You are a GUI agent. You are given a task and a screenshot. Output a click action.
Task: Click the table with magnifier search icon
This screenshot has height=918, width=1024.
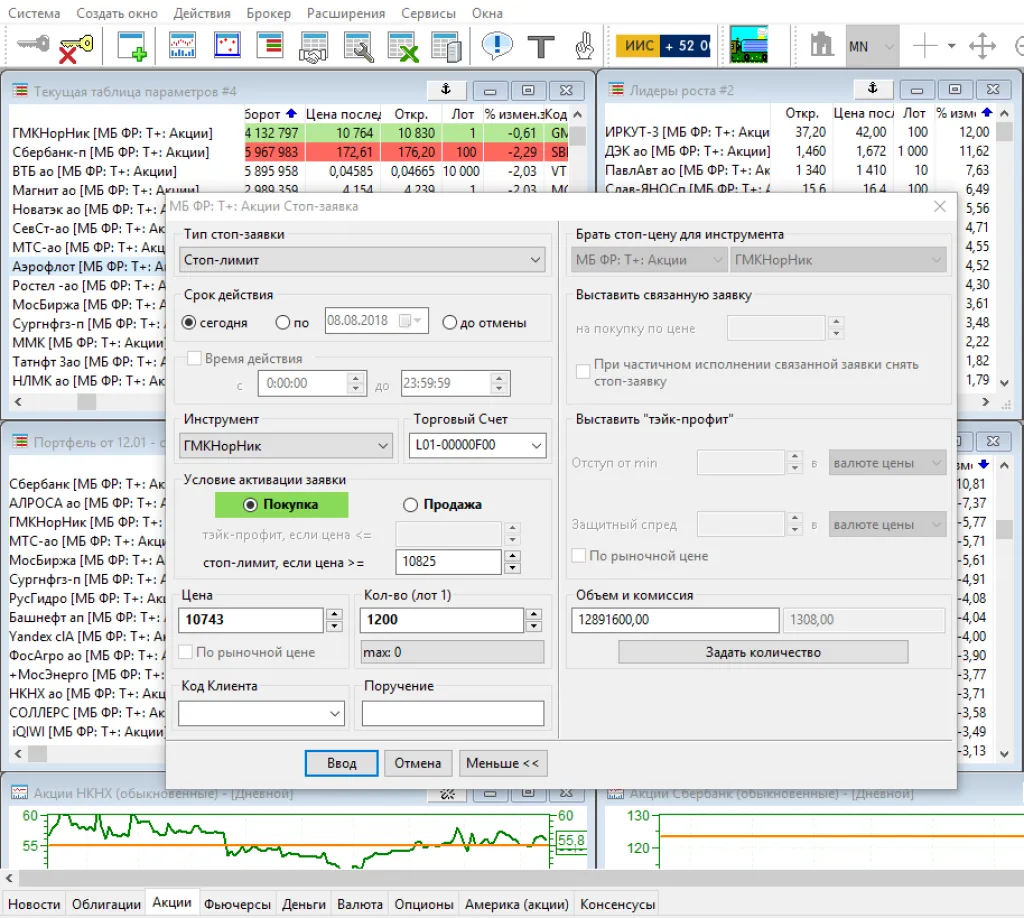click(x=358, y=46)
